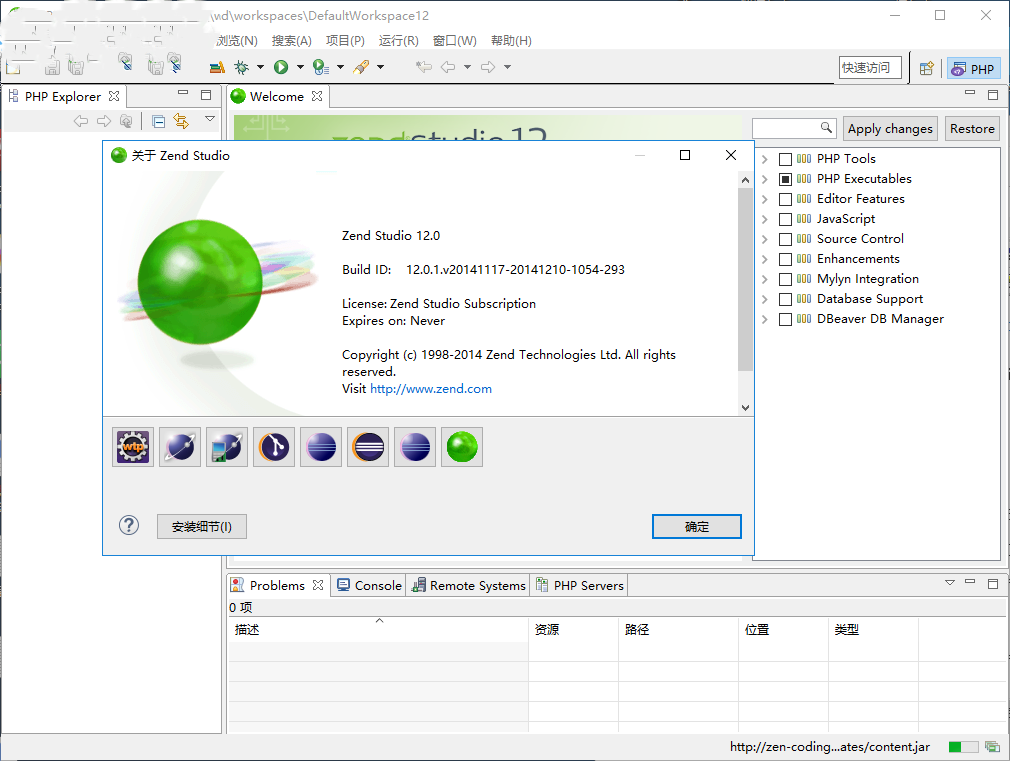Click Collapse All in PHP Explorer
Image resolution: width=1010 pixels, height=761 pixels.
(x=158, y=121)
